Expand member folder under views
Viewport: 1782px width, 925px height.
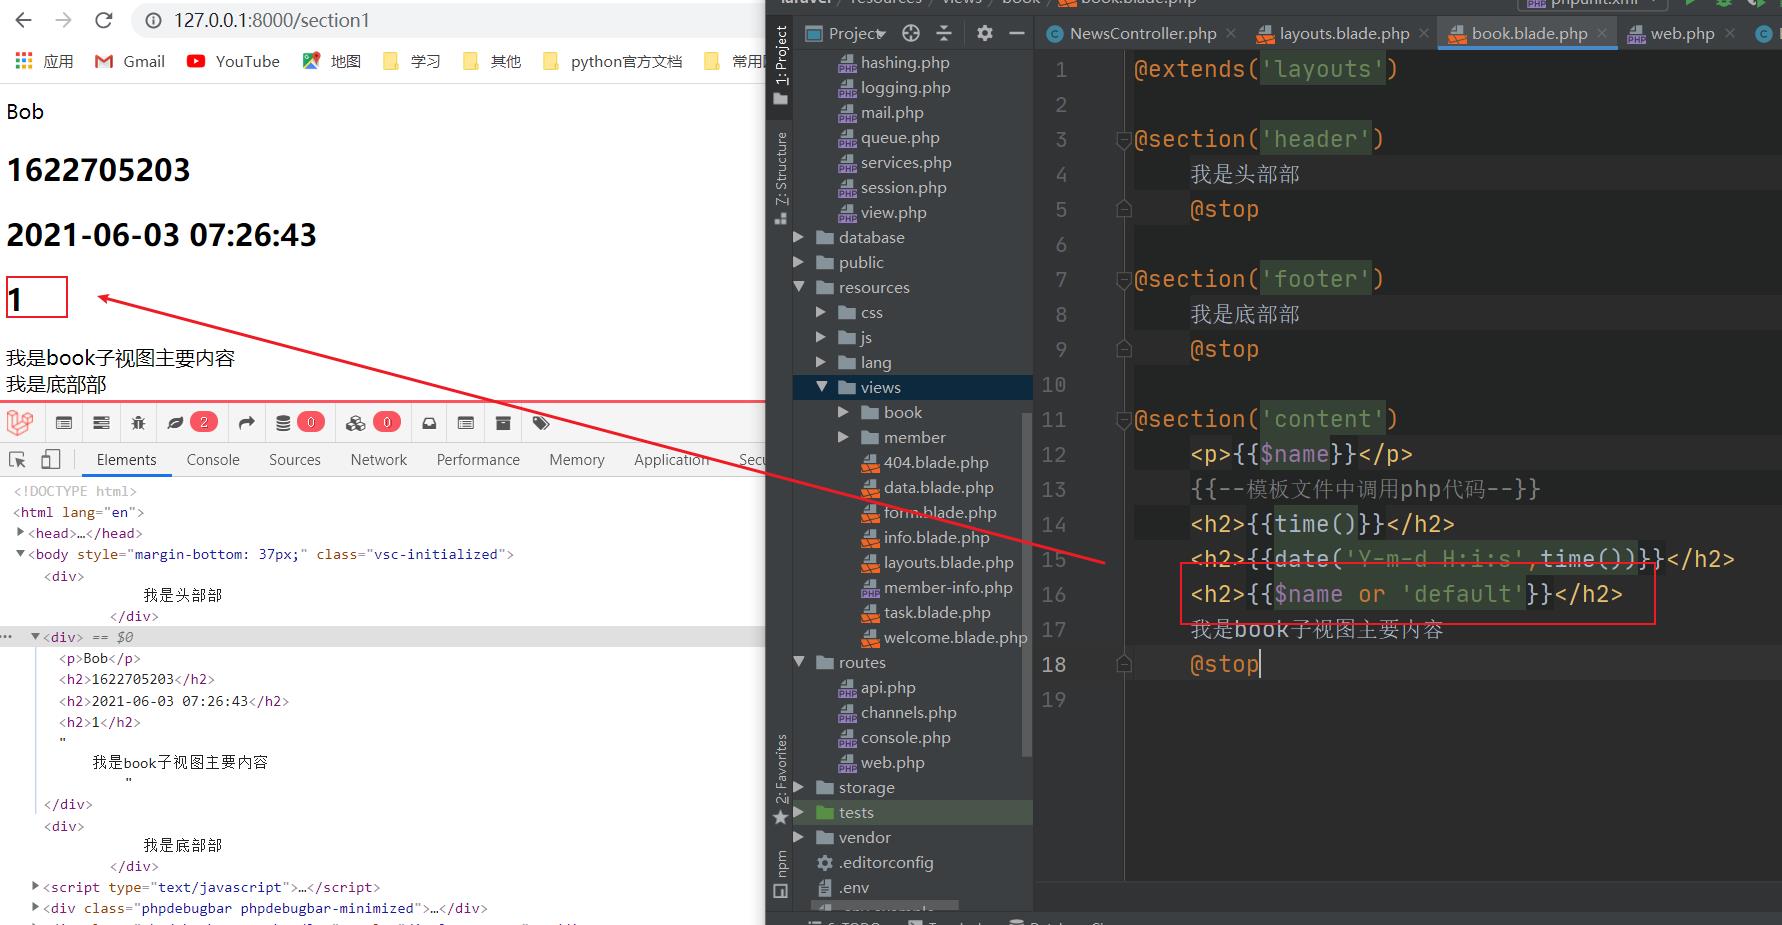click(843, 437)
